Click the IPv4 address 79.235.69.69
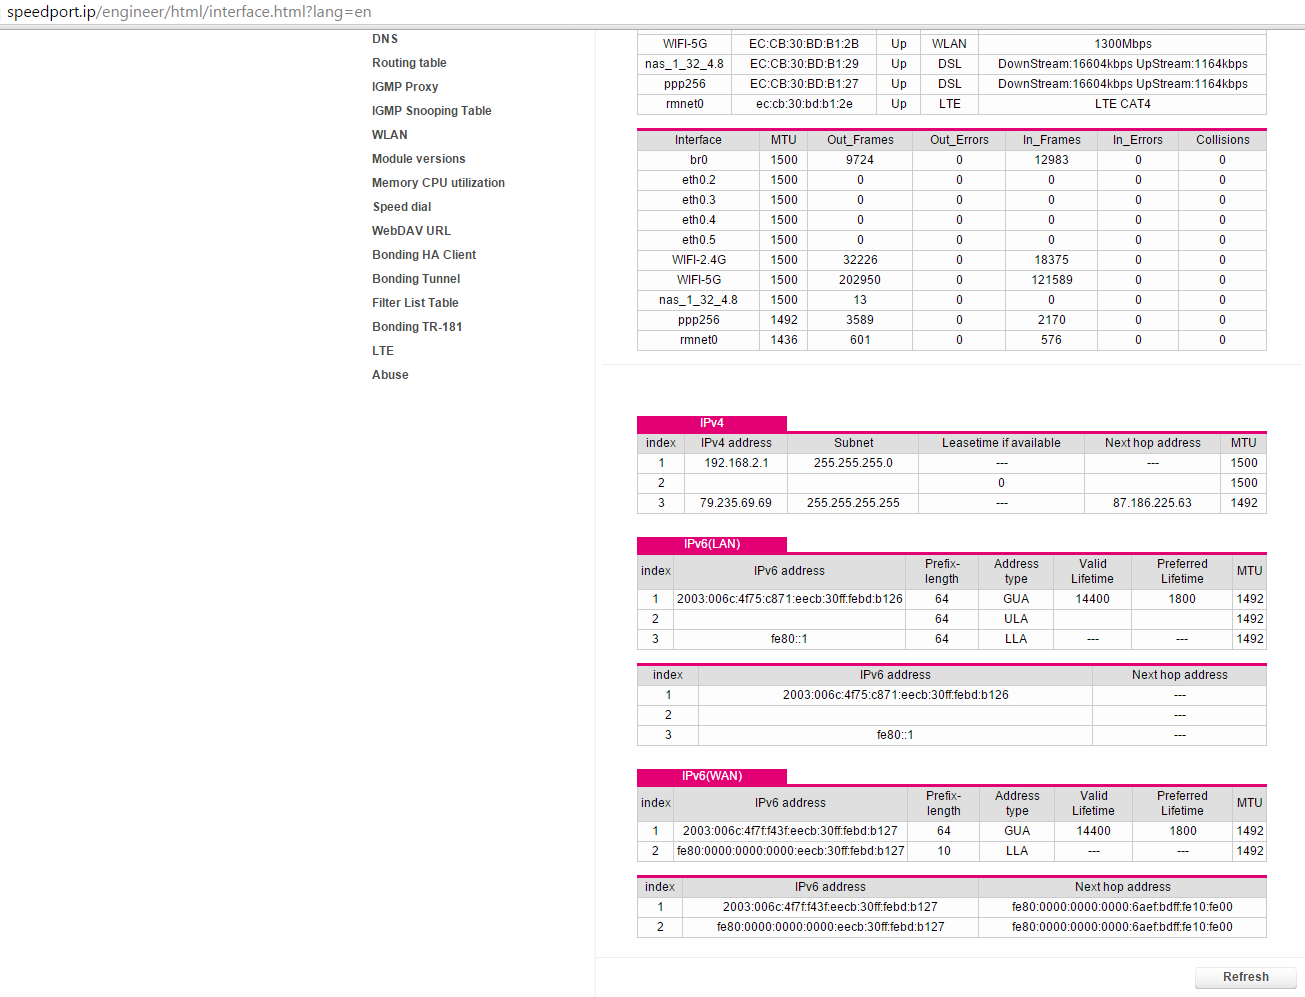1305x997 pixels. point(736,503)
